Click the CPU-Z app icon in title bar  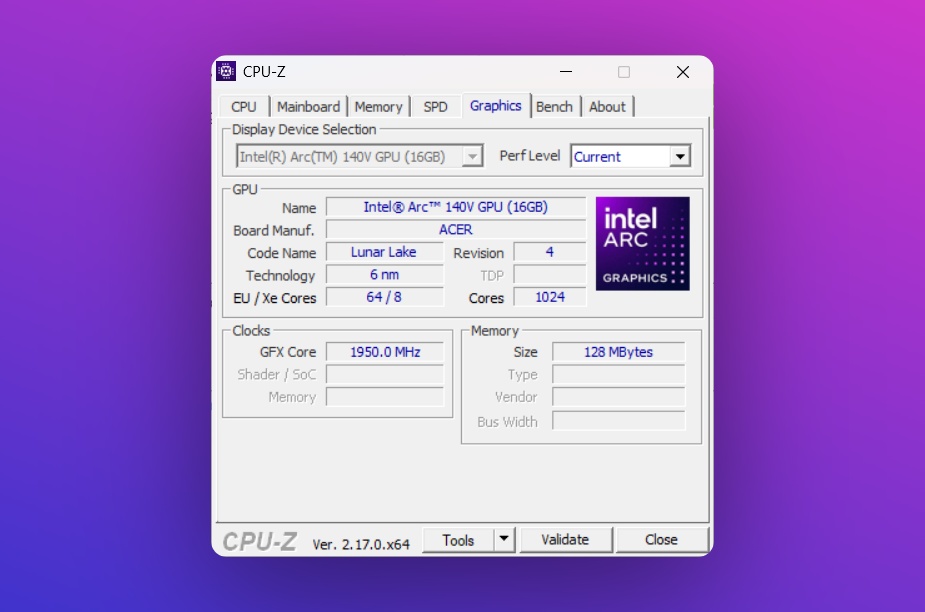point(226,71)
